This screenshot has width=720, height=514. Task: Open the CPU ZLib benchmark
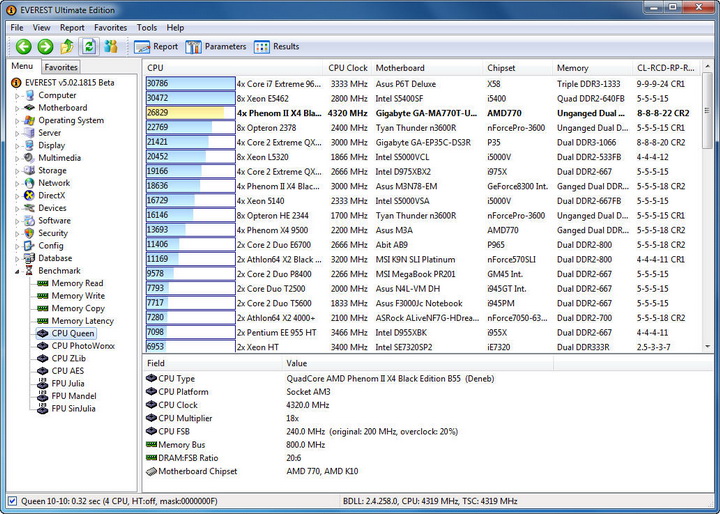(68, 358)
